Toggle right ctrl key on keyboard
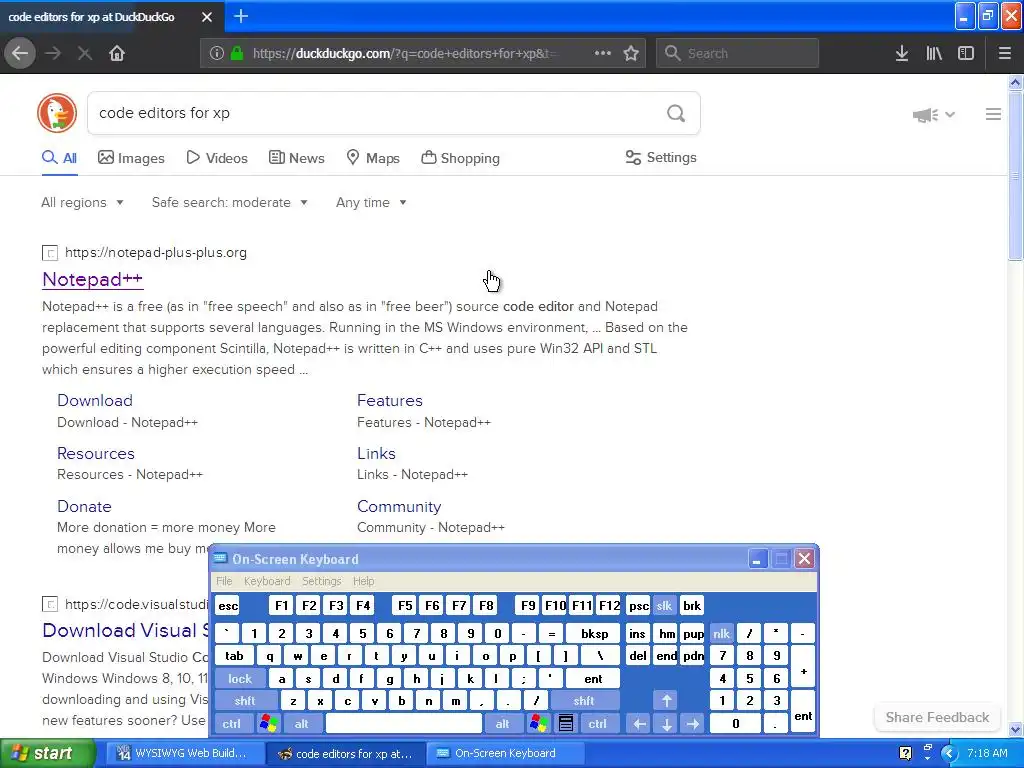 click(x=598, y=724)
